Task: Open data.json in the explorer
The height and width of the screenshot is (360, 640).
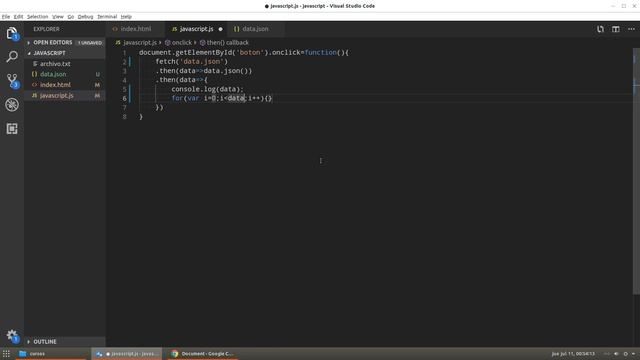Action: (64, 74)
